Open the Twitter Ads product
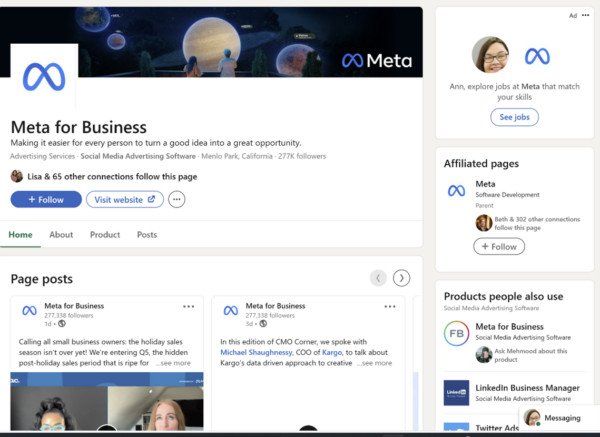This screenshot has height=437, width=600. click(x=497, y=428)
